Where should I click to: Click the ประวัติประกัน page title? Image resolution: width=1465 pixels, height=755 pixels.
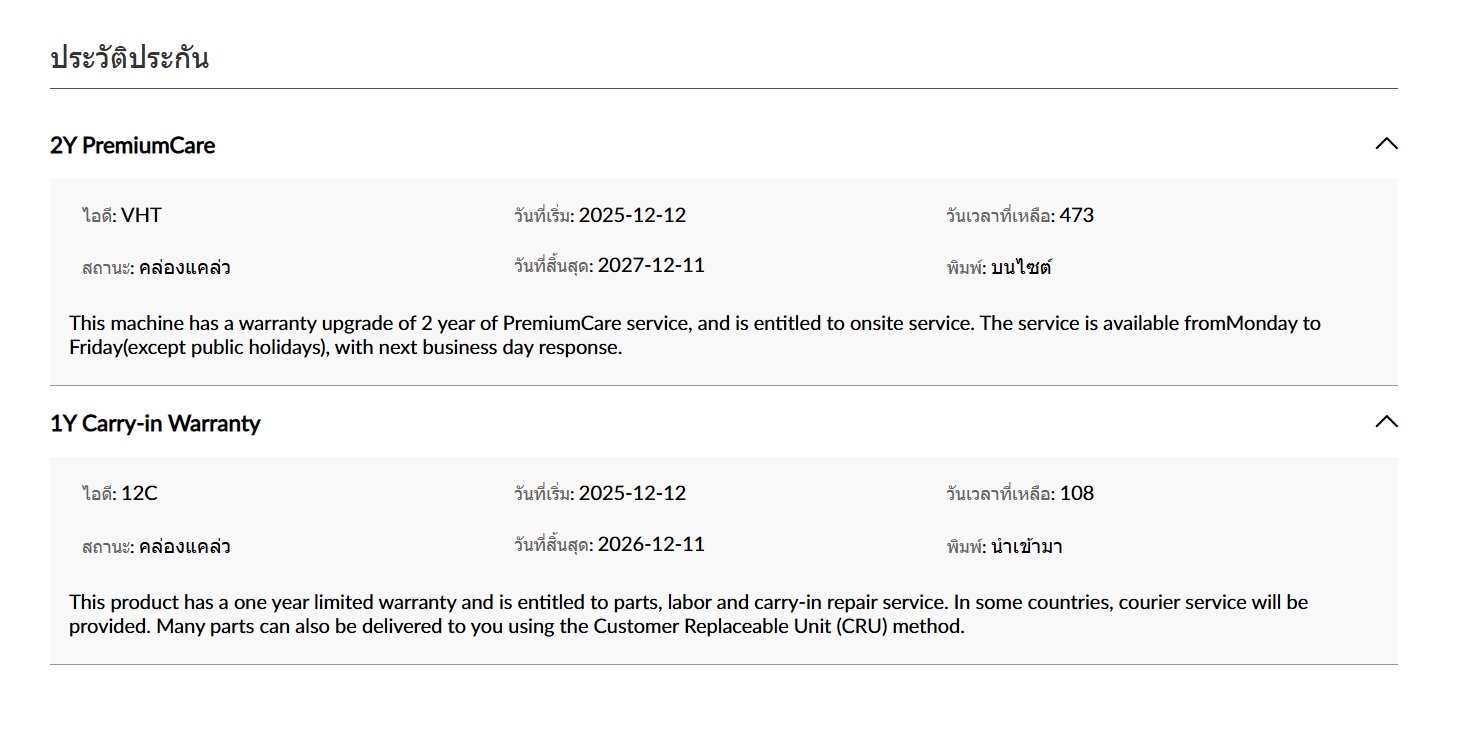(x=129, y=57)
